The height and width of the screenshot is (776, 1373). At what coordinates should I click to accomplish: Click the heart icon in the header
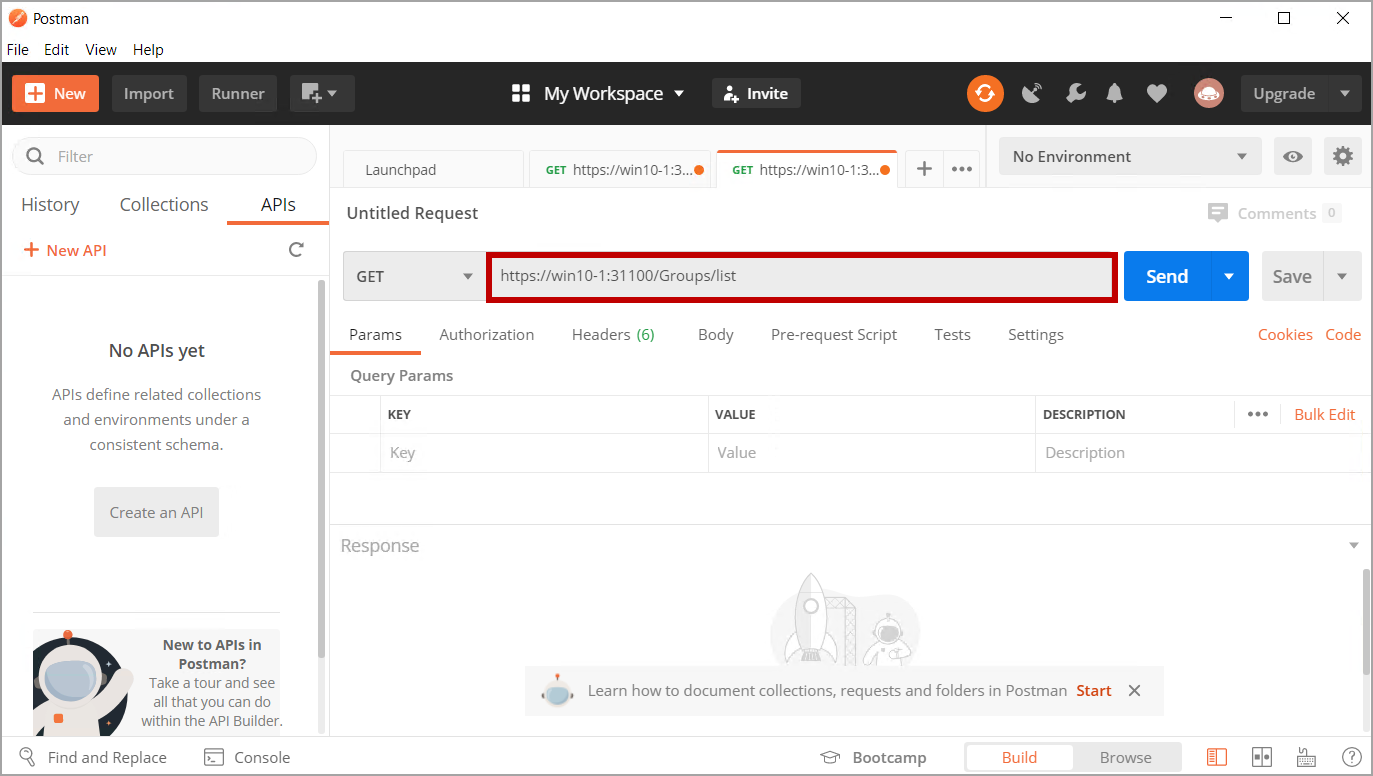pos(1157,93)
